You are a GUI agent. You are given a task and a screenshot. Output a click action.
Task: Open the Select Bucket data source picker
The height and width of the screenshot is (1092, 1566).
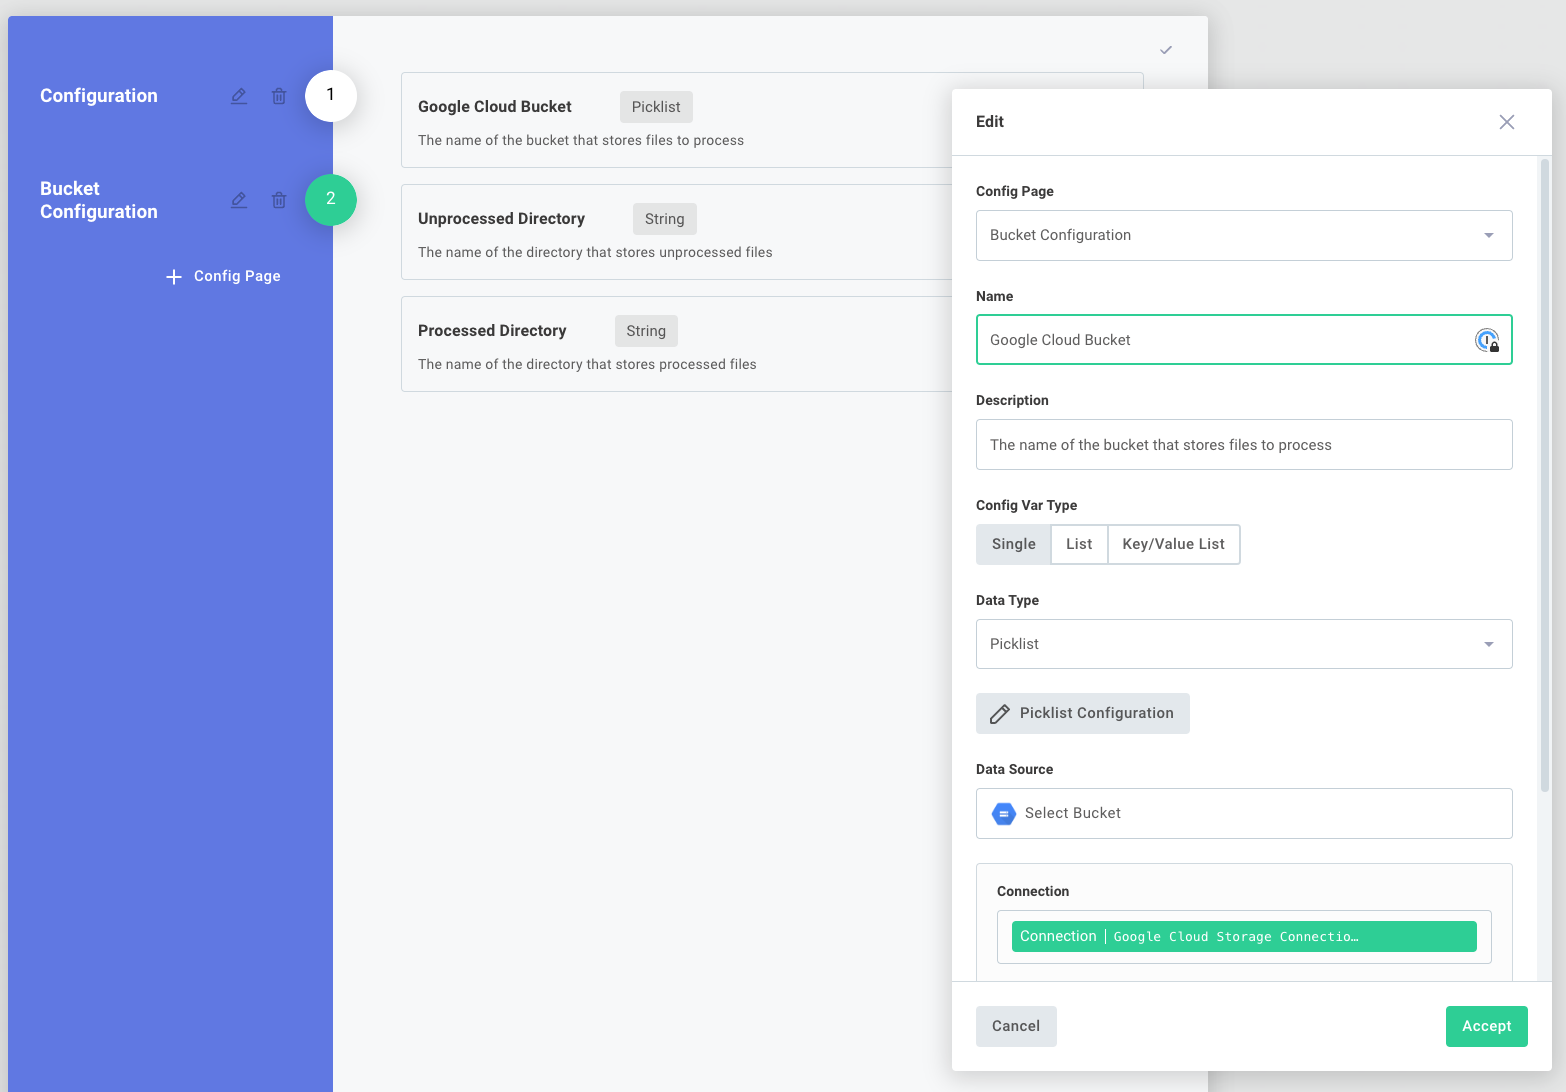[1243, 813]
